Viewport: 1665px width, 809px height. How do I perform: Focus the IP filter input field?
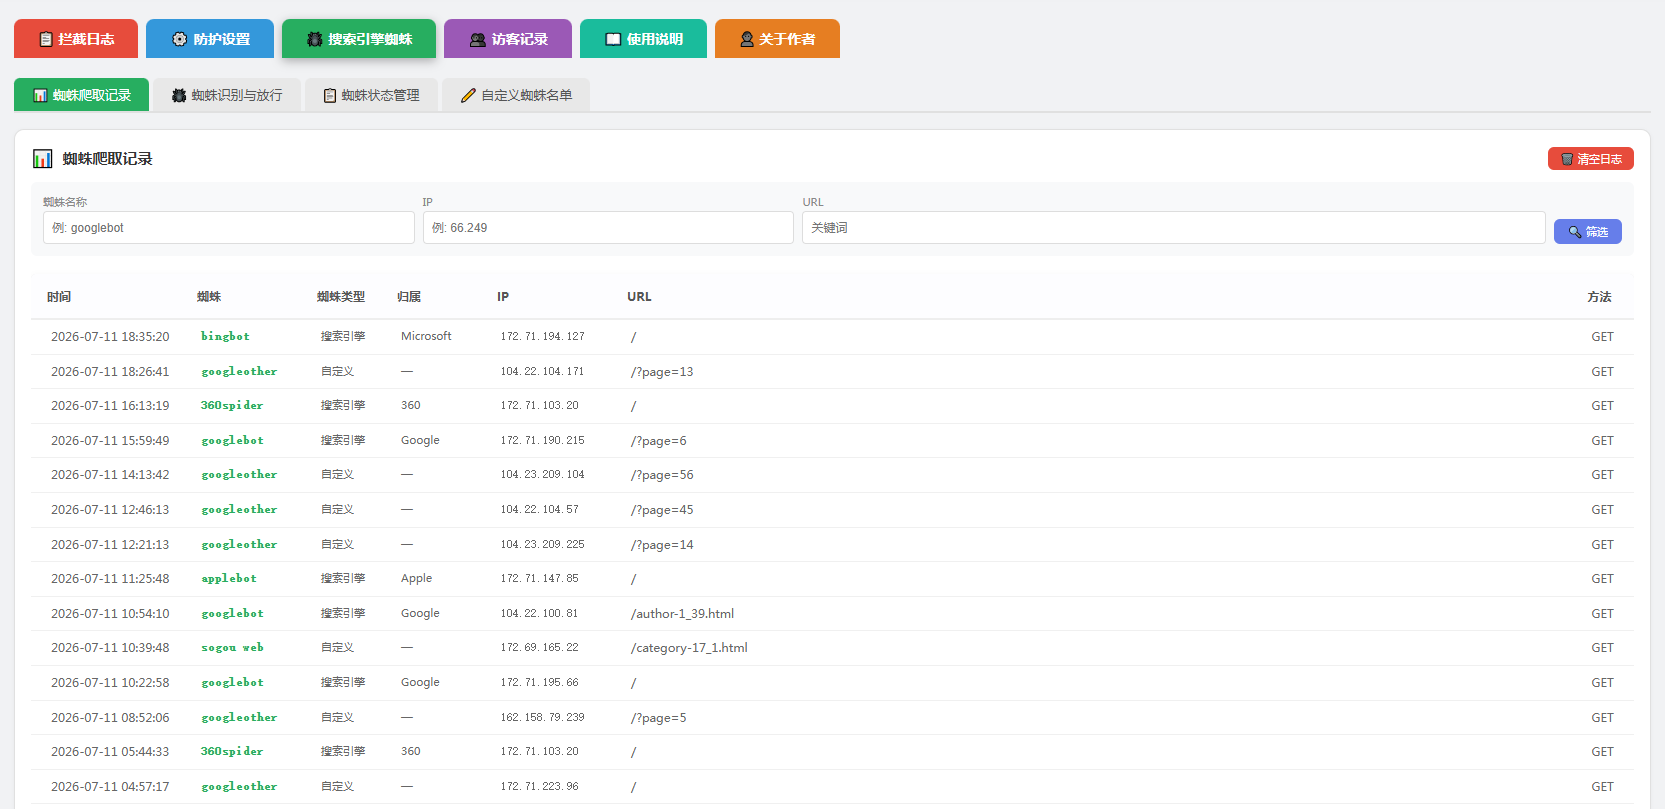(608, 227)
